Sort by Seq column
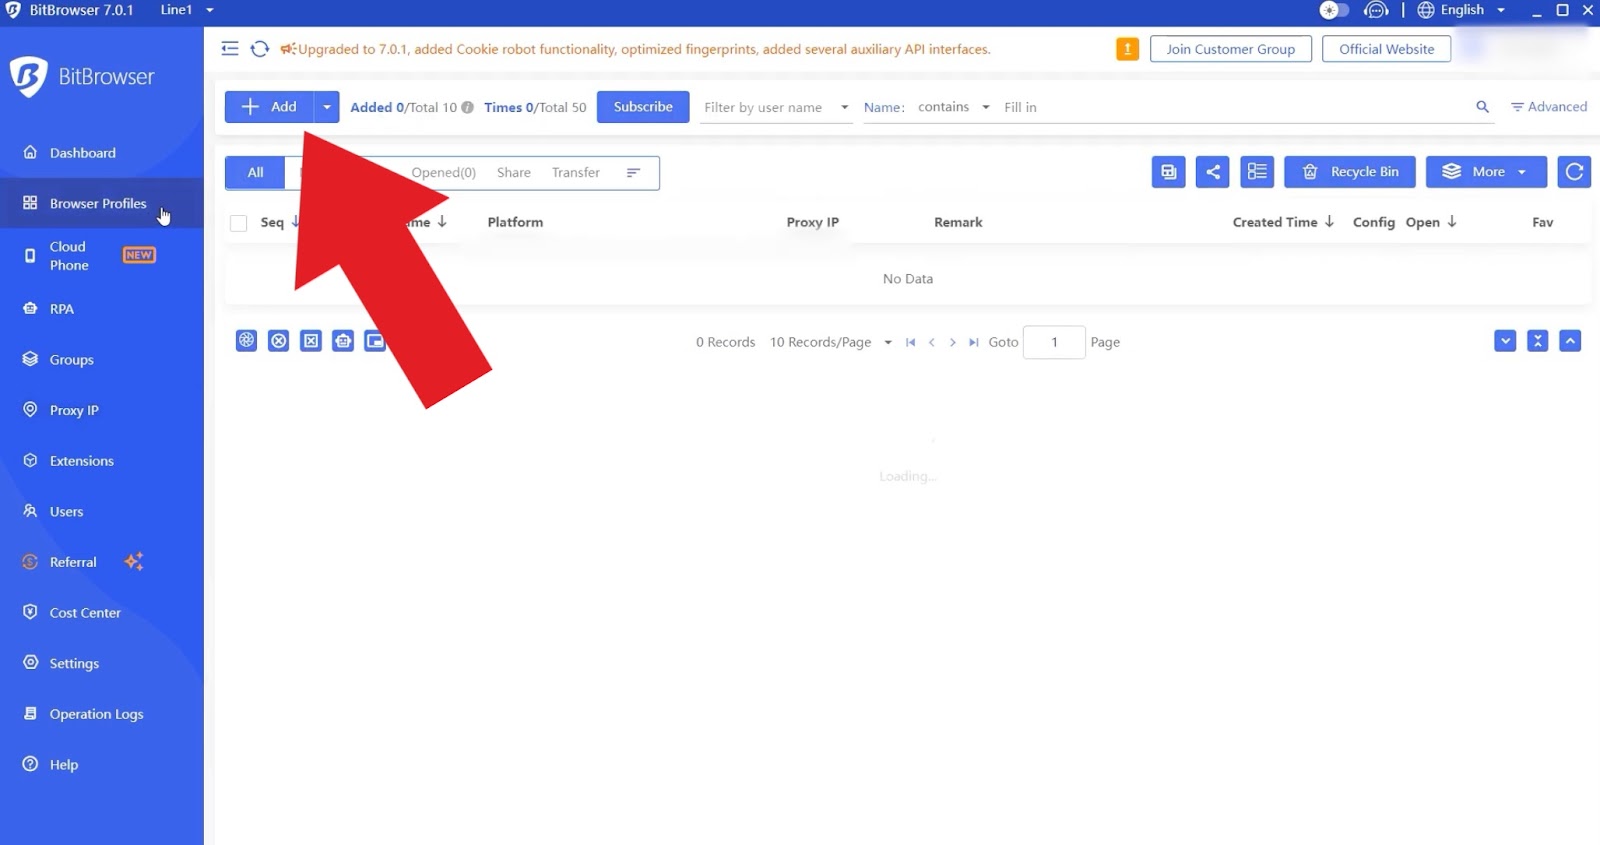Screen dimensions: 1600x845 (279, 223)
